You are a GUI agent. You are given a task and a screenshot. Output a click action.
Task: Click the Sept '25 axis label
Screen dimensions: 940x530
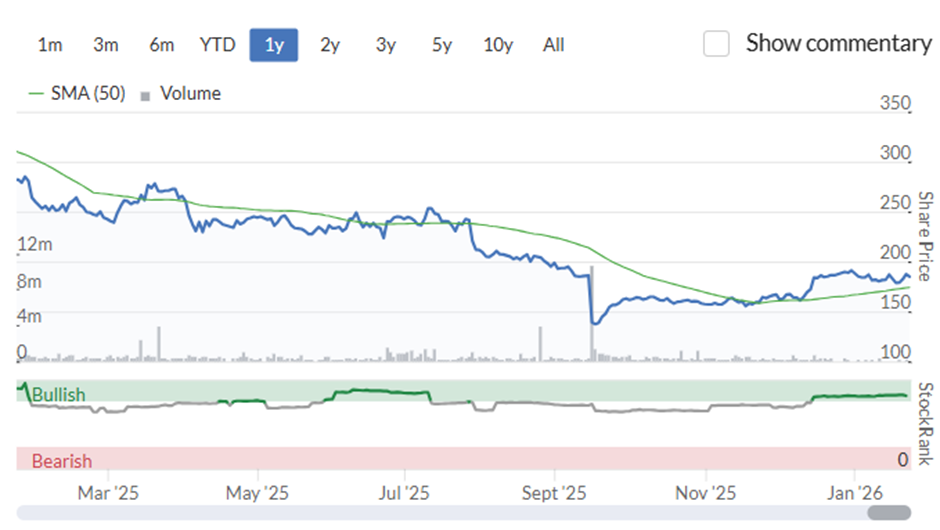pyautogui.click(x=554, y=493)
